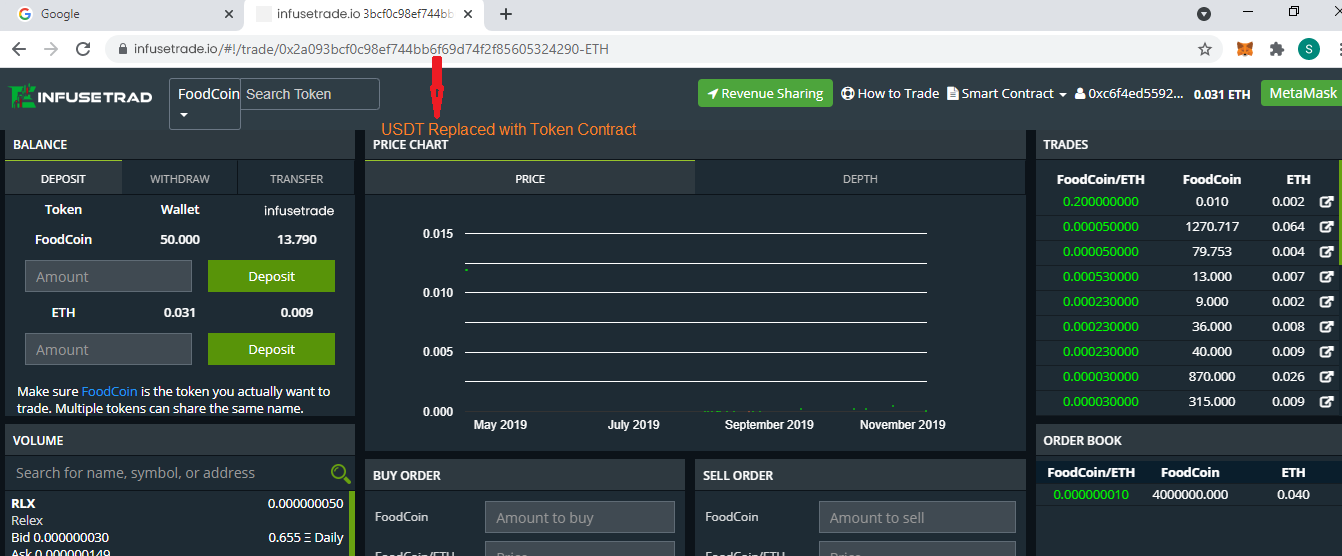Focus the volume search name/symbol field
The width and height of the screenshot is (1342, 556).
(168, 473)
